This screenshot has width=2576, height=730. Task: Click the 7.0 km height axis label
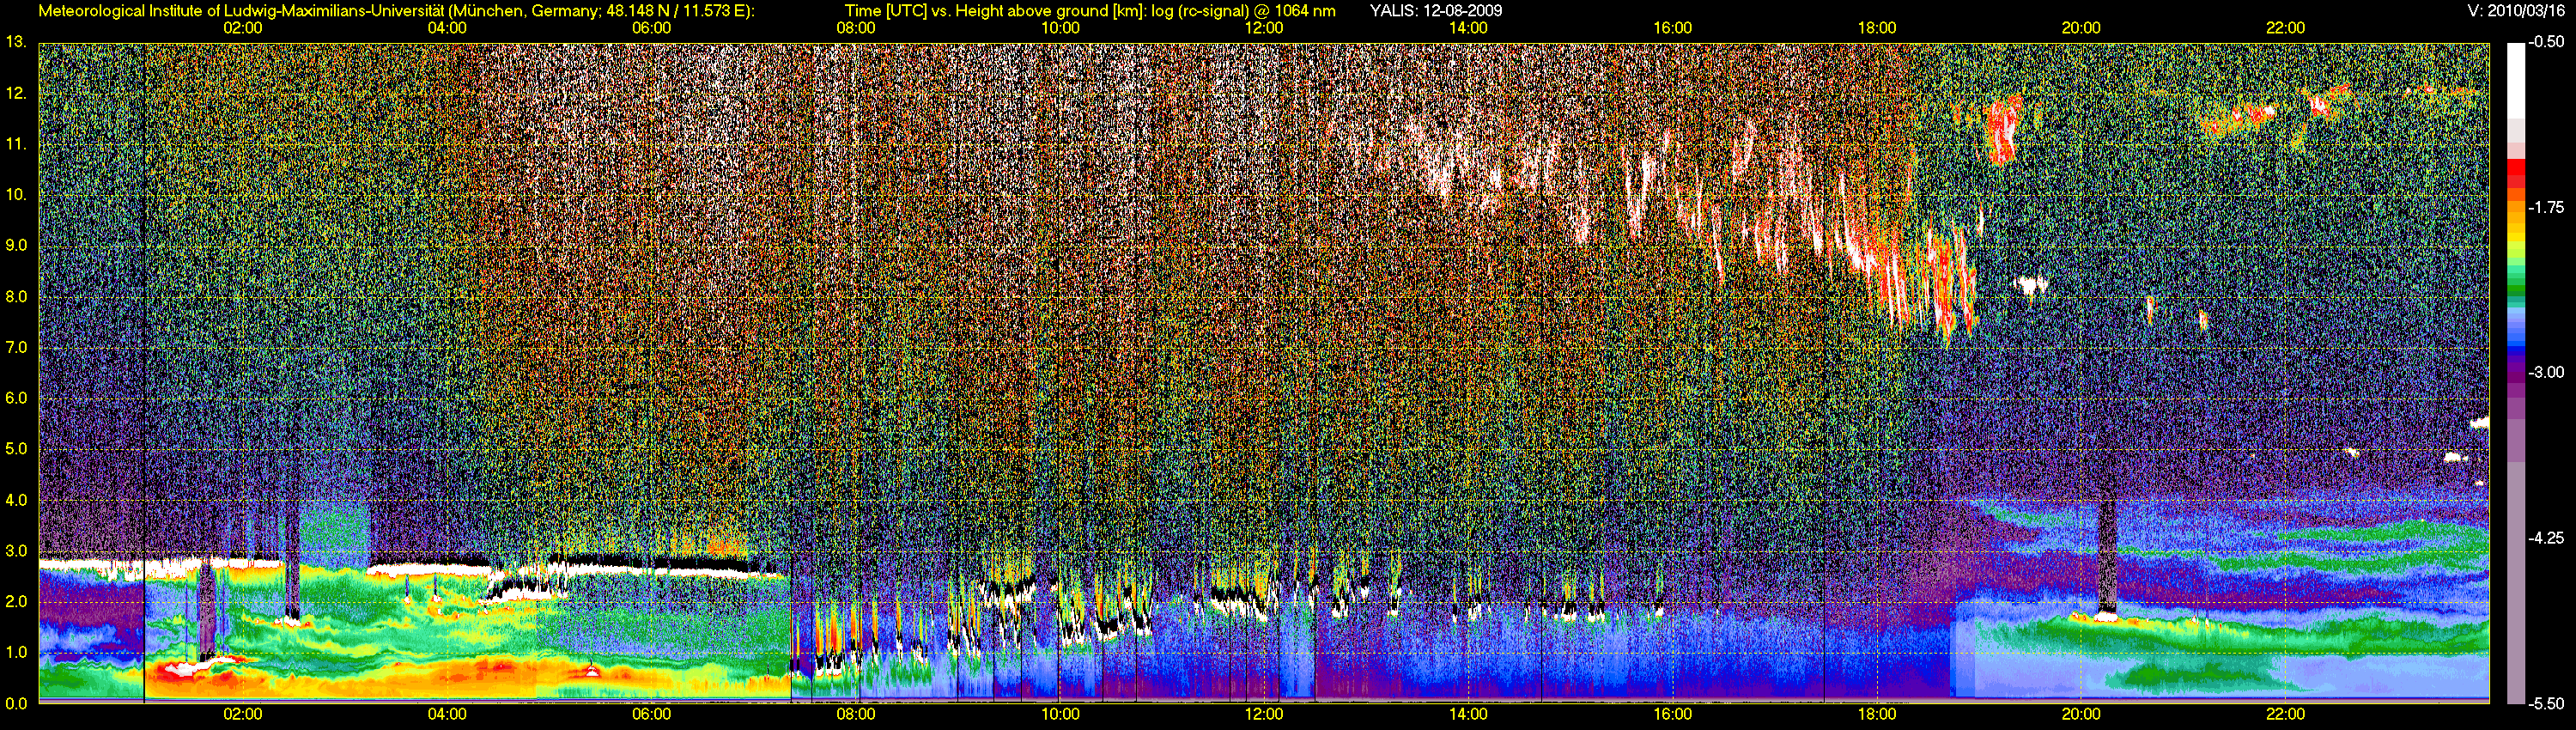point(16,348)
